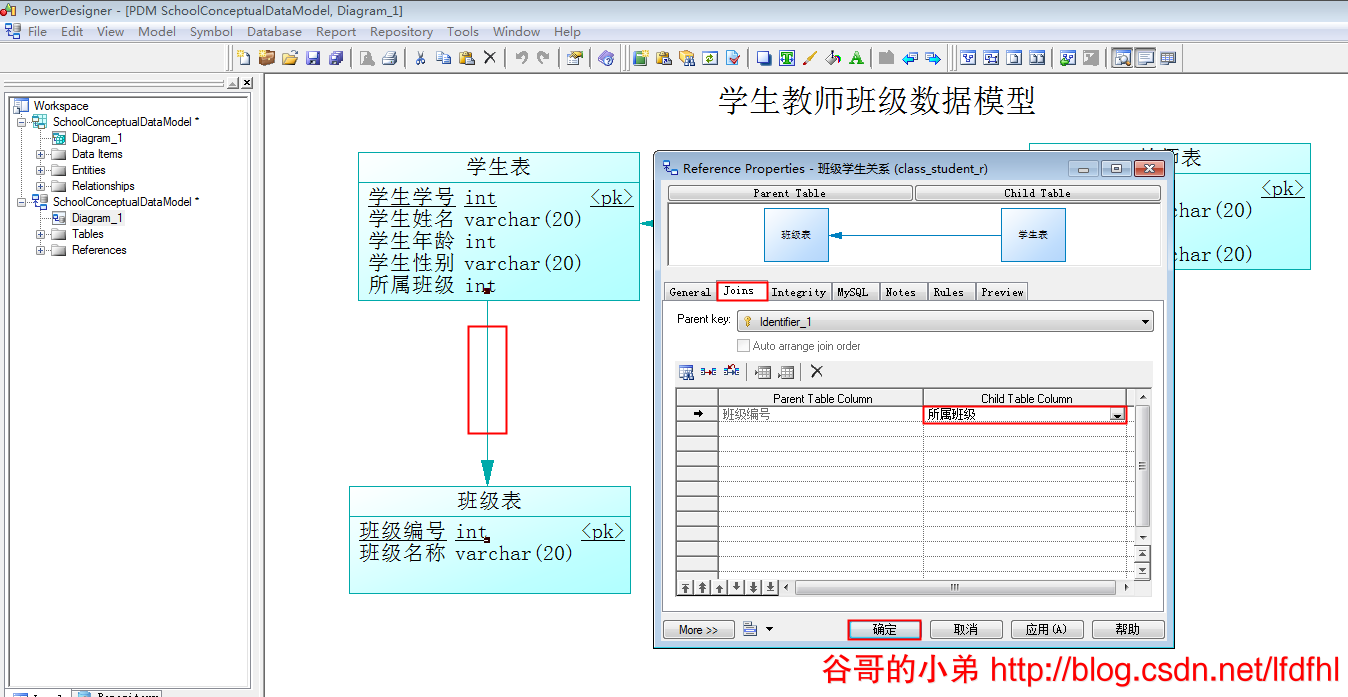Click the blue left-pointing arrow toolbar icon
1348x697 pixels.
[910, 58]
